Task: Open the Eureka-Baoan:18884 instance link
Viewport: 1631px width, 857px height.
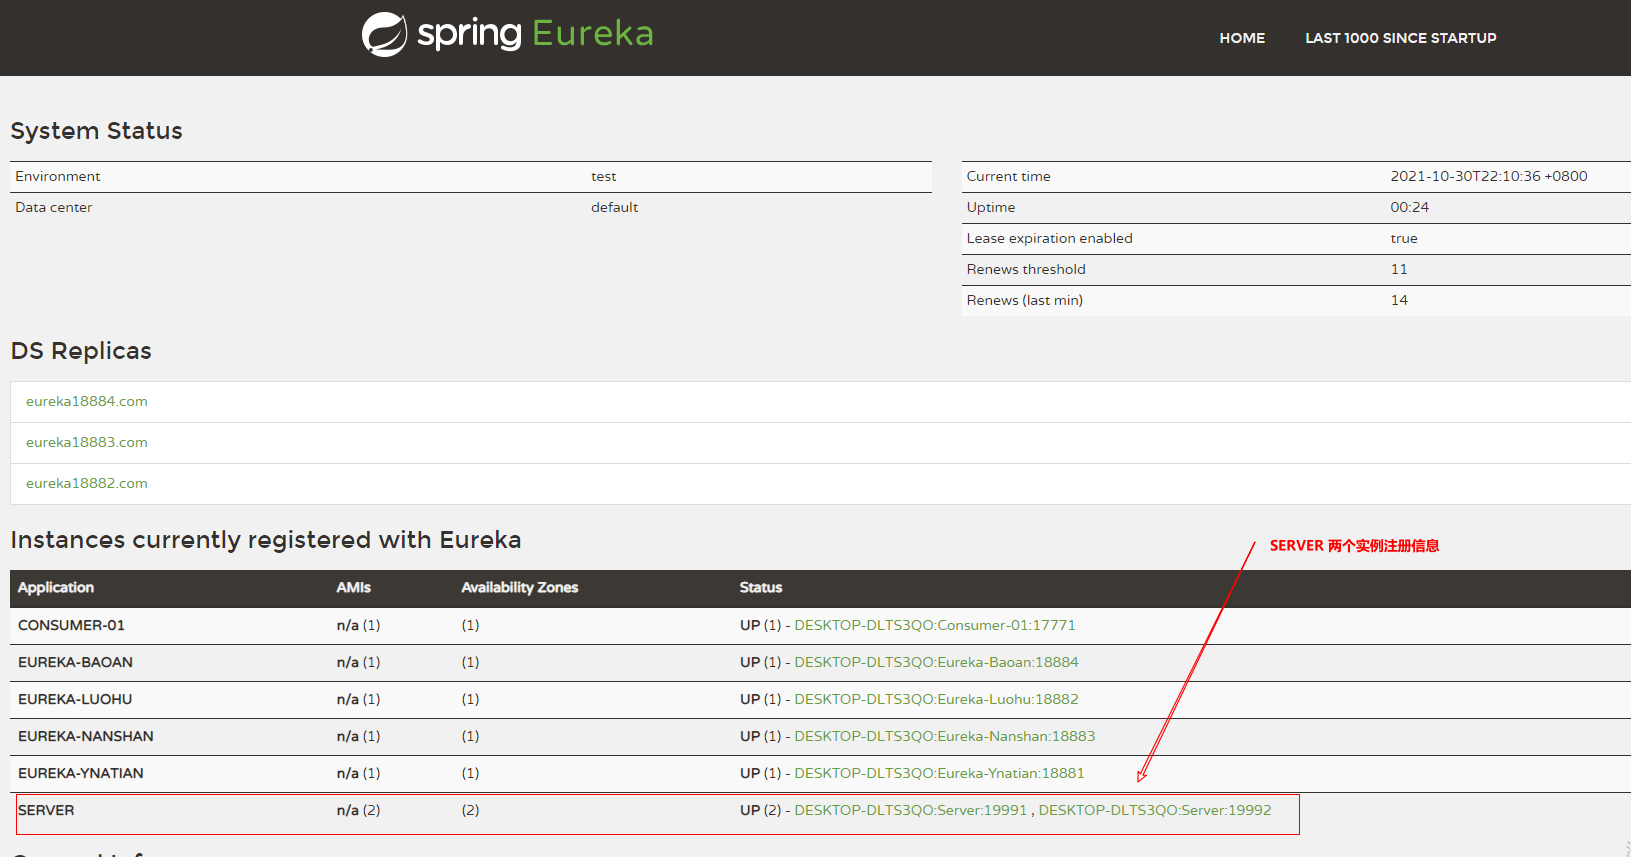Action: (x=936, y=662)
